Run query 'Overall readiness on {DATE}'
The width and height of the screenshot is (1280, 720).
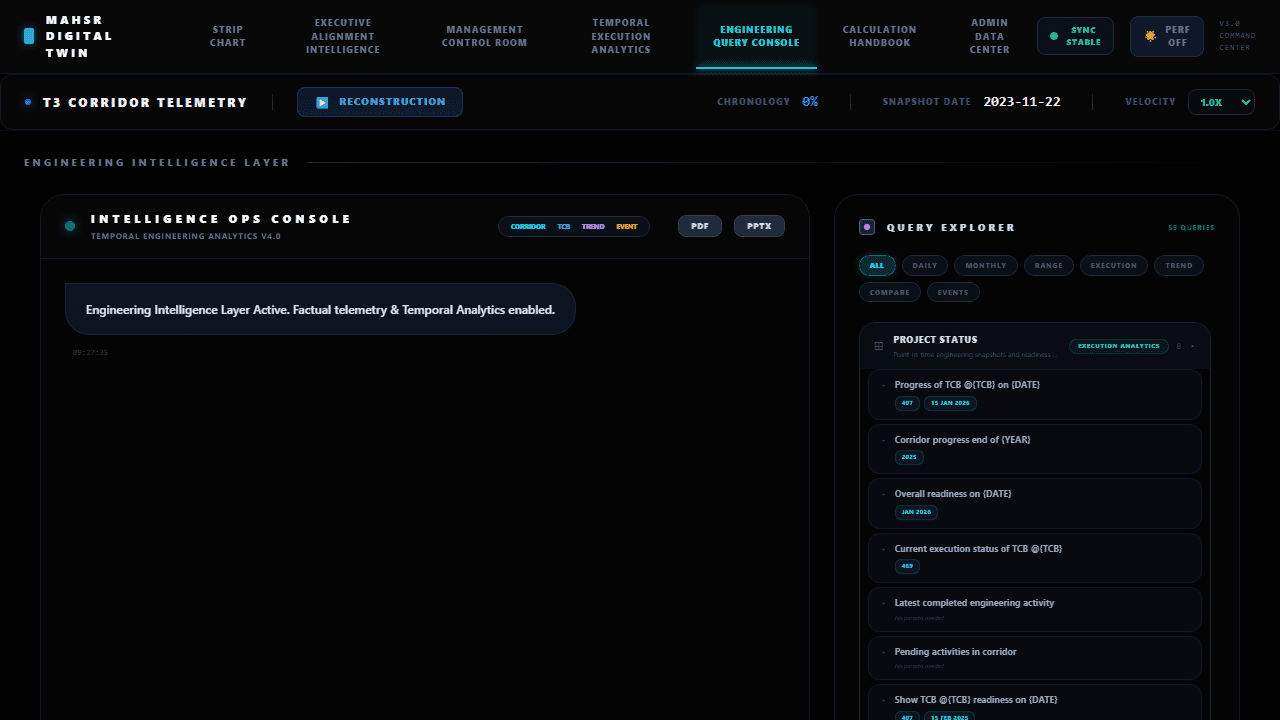click(x=1035, y=503)
